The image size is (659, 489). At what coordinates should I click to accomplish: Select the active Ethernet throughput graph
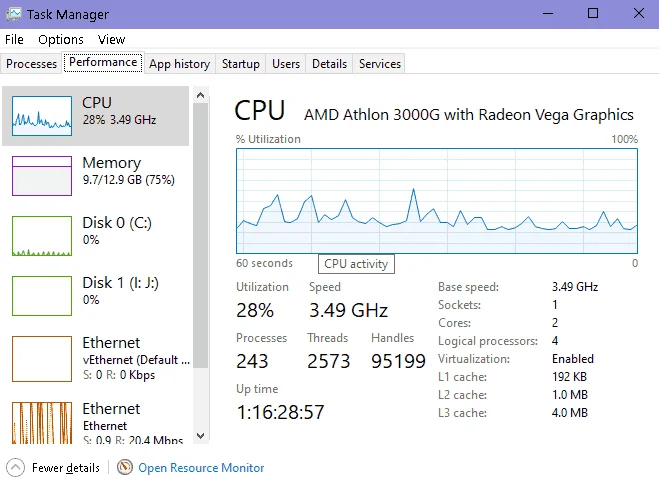42,423
